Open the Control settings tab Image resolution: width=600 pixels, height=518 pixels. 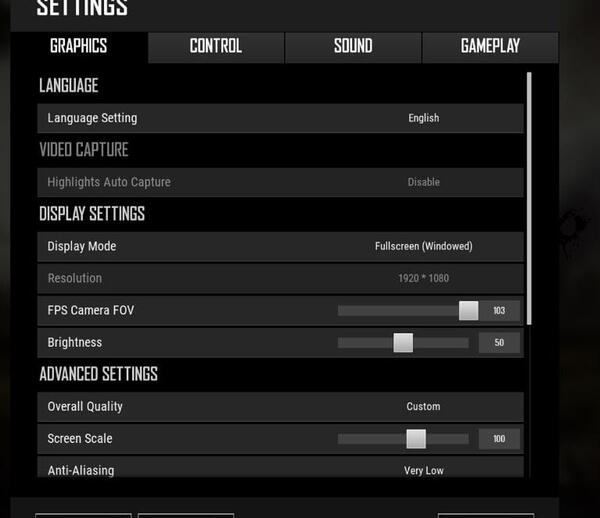coord(216,47)
